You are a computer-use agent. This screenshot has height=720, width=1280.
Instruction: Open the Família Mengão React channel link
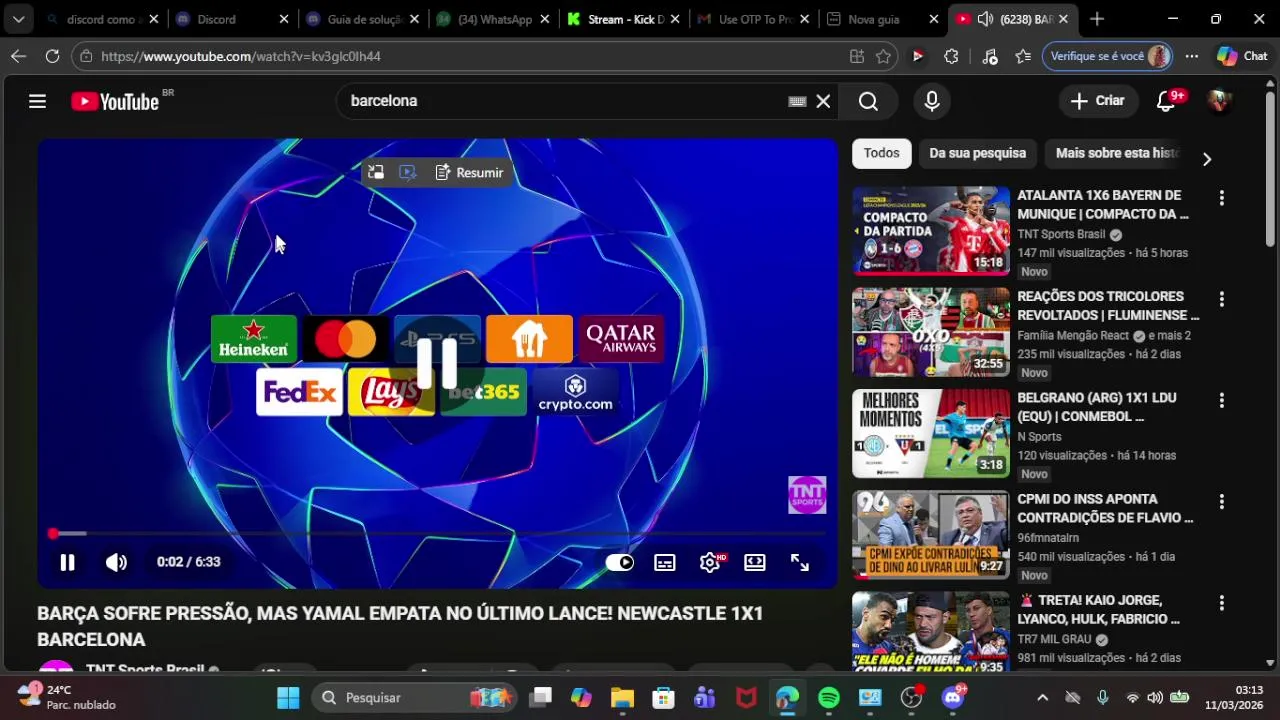coord(1073,335)
